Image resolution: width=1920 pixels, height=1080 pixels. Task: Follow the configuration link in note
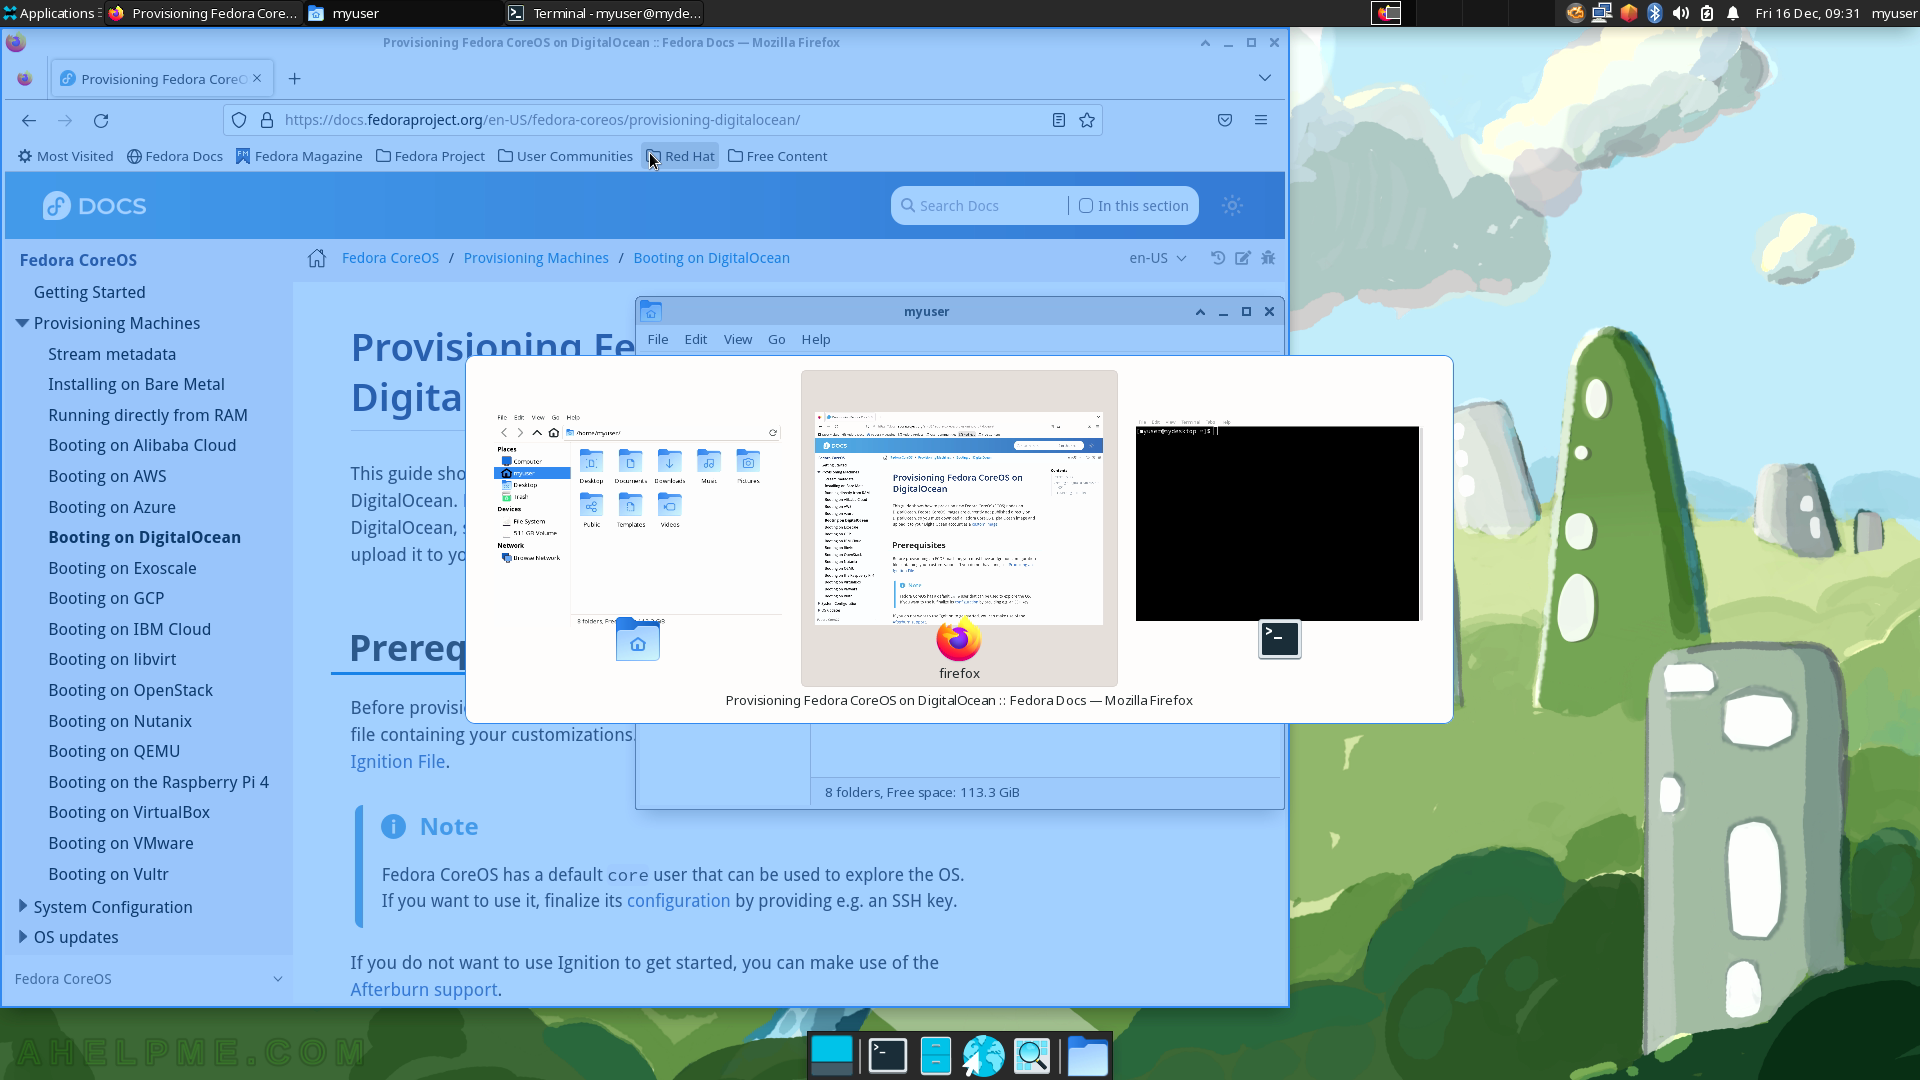pyautogui.click(x=679, y=900)
